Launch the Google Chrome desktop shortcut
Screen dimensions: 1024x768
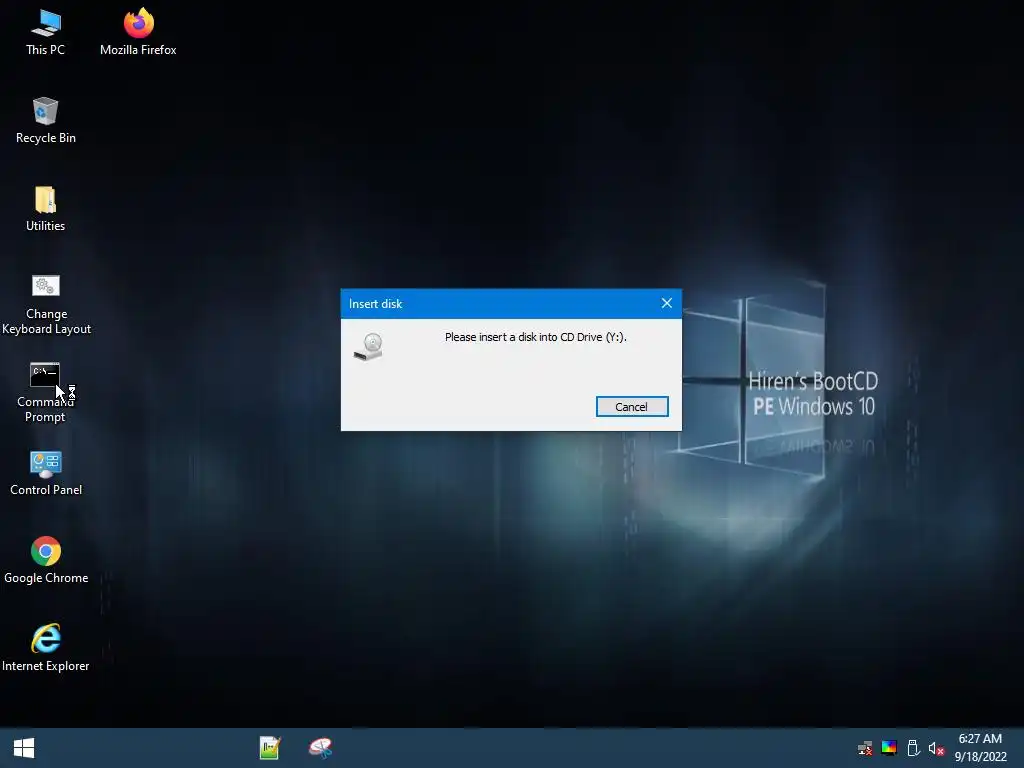pyautogui.click(x=46, y=560)
